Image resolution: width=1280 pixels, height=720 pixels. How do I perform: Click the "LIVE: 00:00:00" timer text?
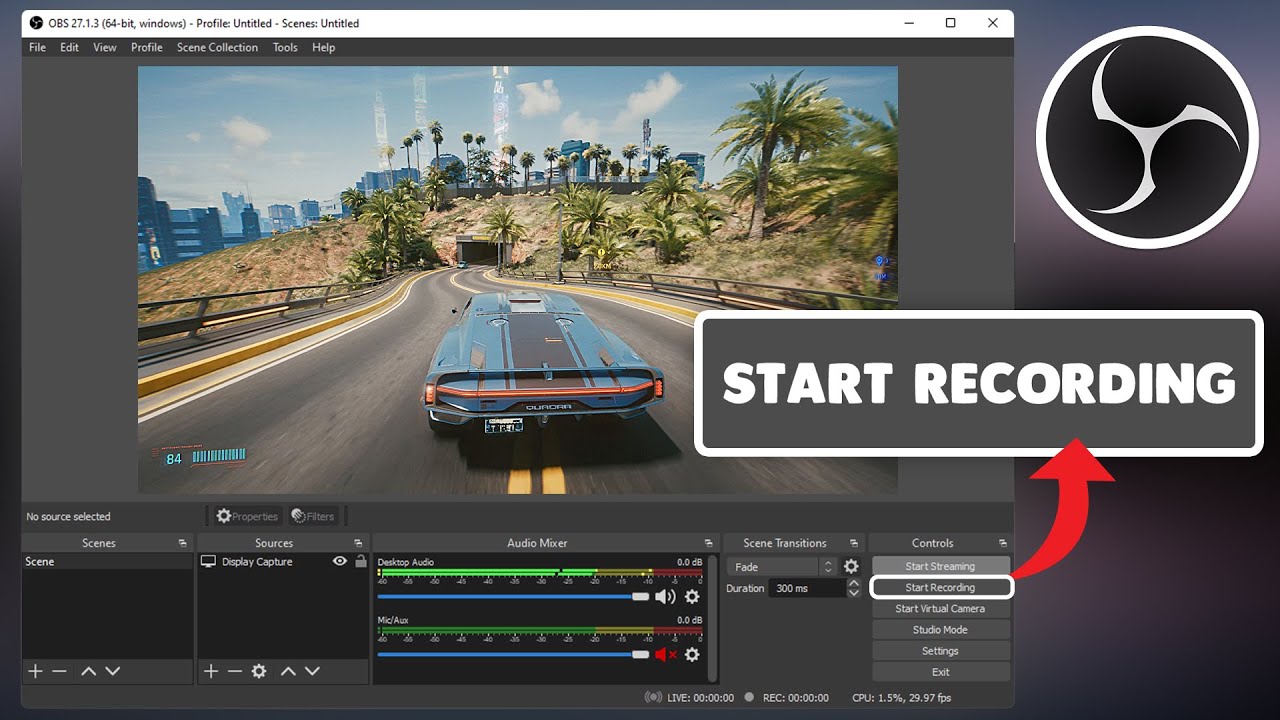(701, 698)
